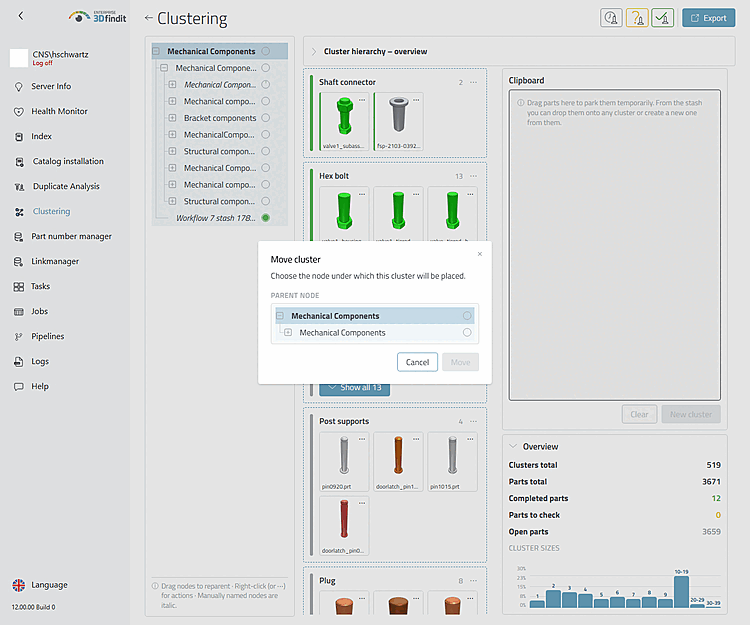The height and width of the screenshot is (625, 750).
Task: Click the Help chat bubble icon
Action: click(x=19, y=386)
